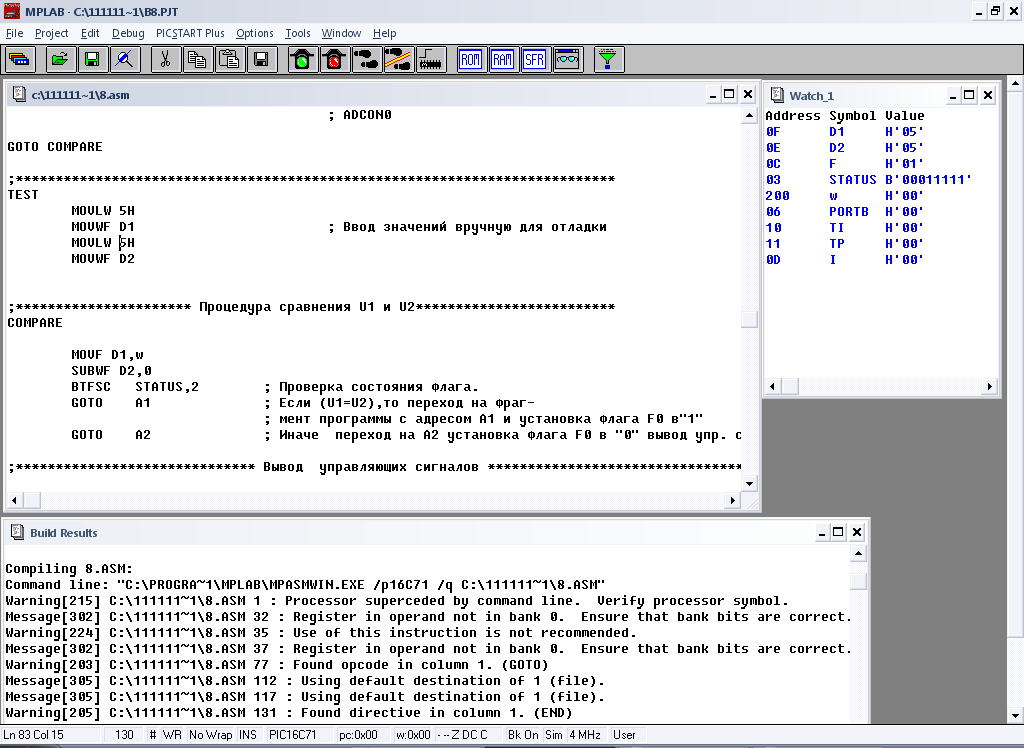Click the green traffic light run icon
Screen dimensions: 1024x748
tap(302, 59)
